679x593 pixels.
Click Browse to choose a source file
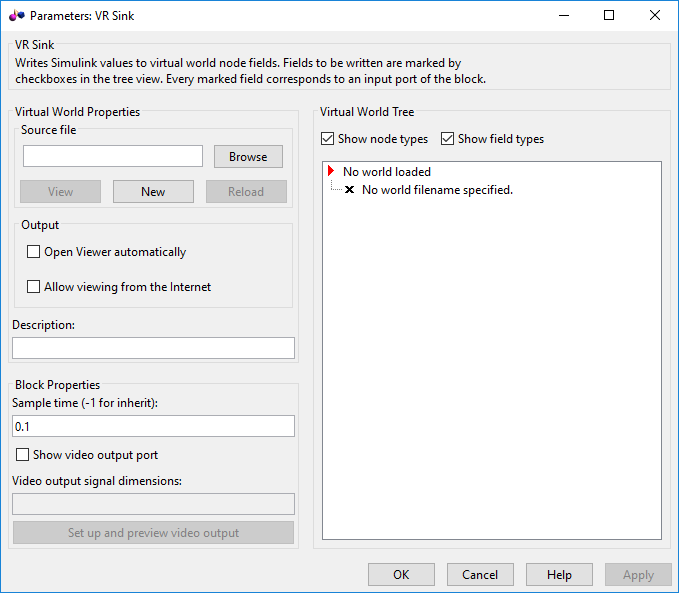point(248,157)
